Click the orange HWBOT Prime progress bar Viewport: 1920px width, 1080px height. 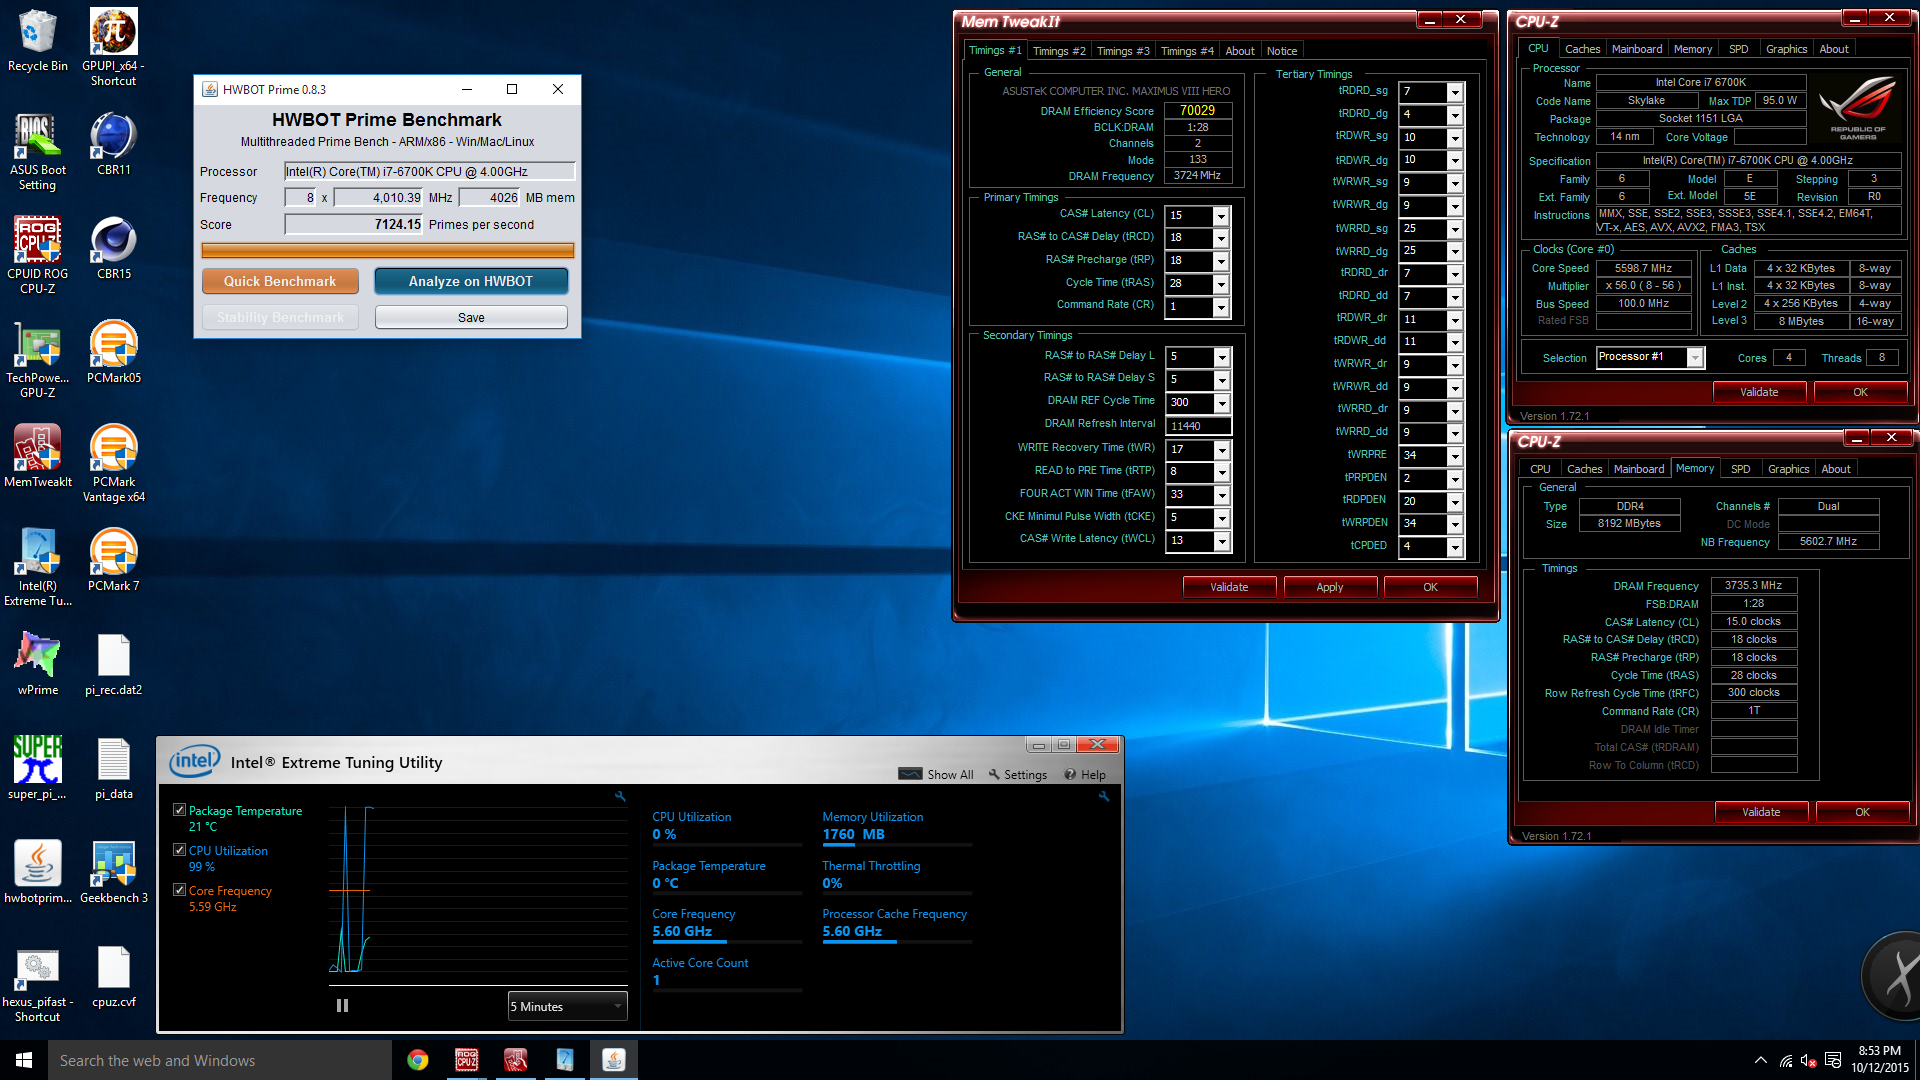(388, 250)
